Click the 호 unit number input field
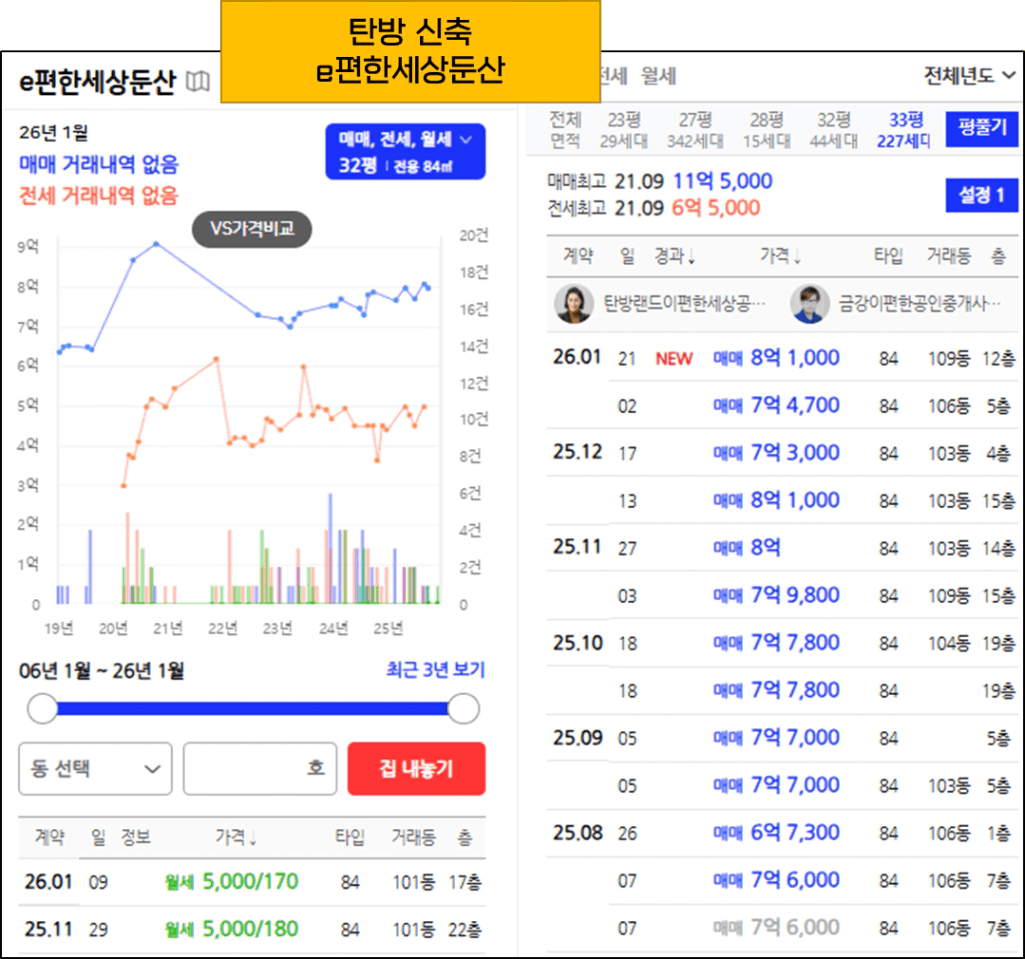The image size is (1025, 959). click(259, 769)
